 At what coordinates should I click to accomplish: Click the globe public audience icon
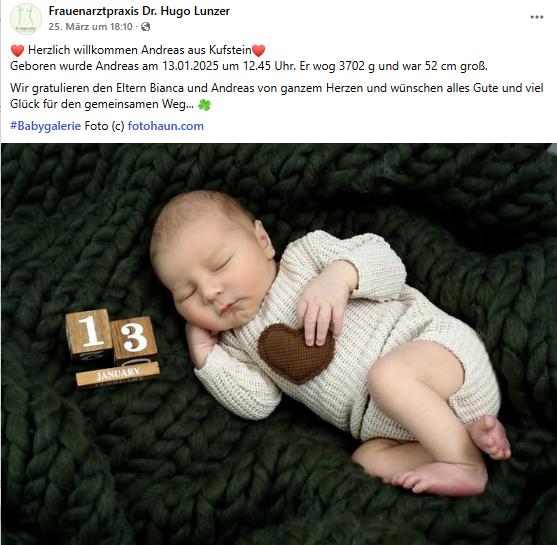(145, 27)
